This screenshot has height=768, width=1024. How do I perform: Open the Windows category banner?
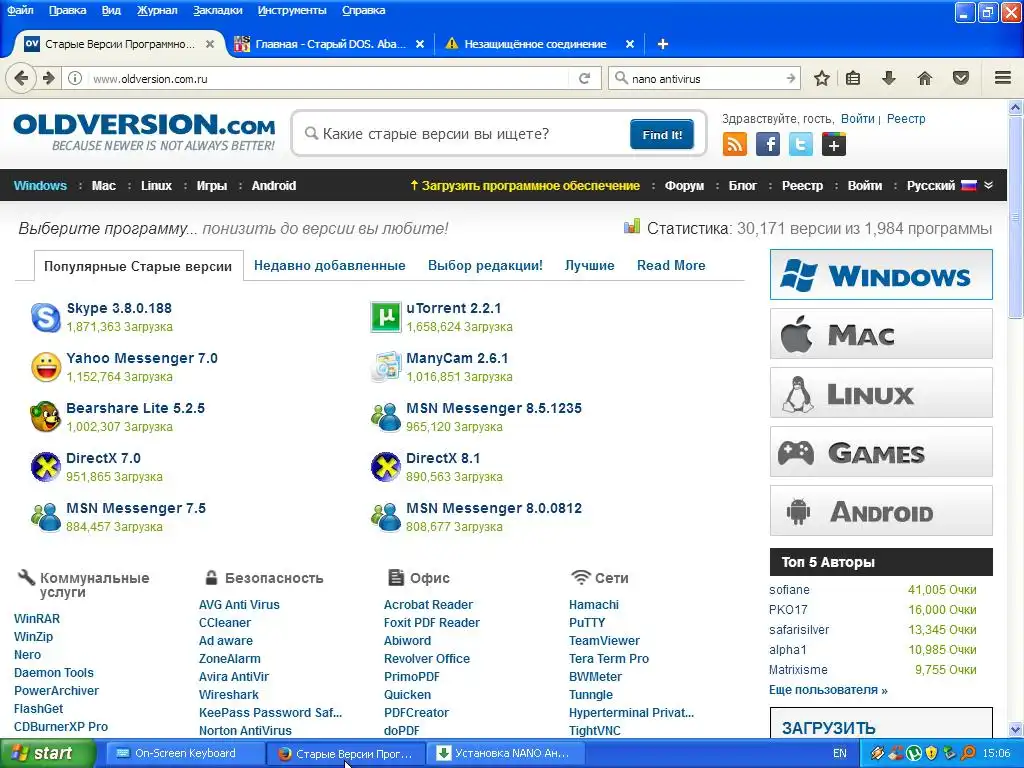(881, 274)
